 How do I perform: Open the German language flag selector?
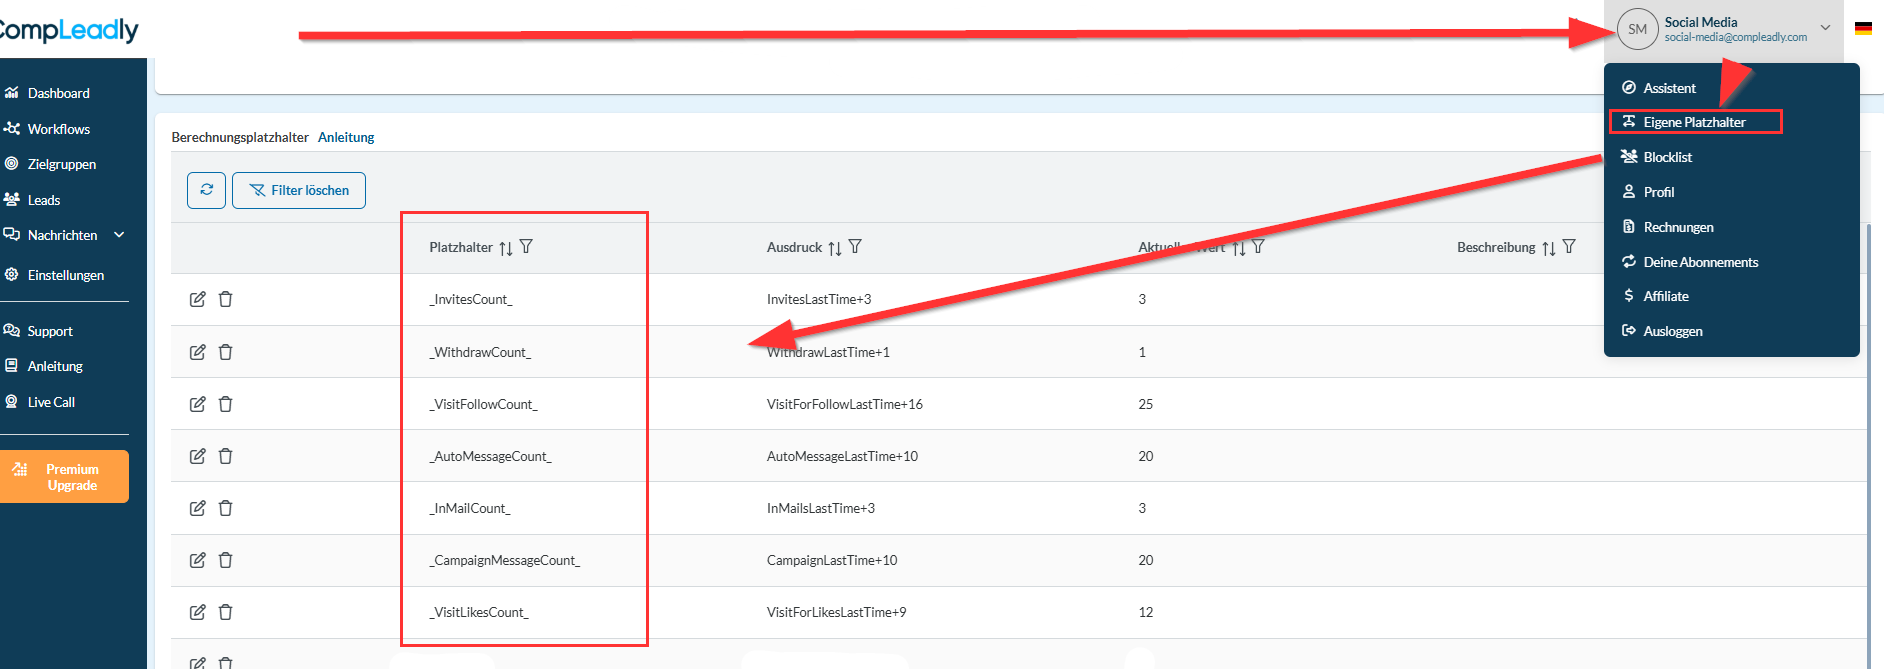point(1863,29)
